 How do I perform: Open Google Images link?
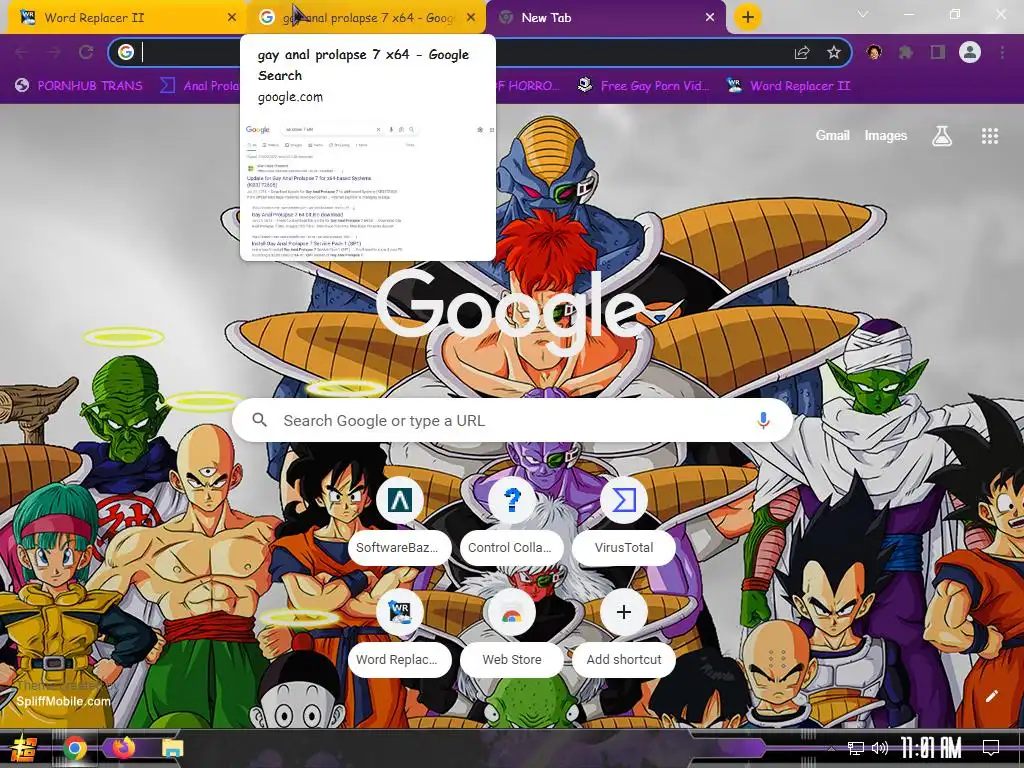pyautogui.click(x=886, y=135)
